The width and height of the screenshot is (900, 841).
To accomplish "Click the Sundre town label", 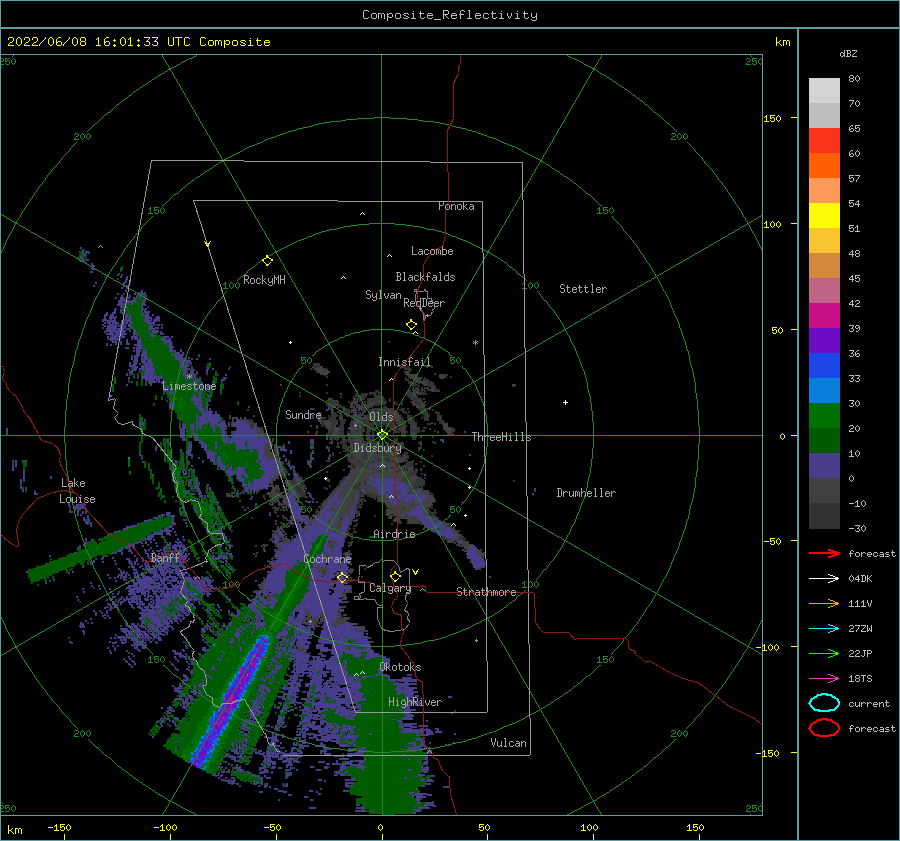I will [304, 414].
